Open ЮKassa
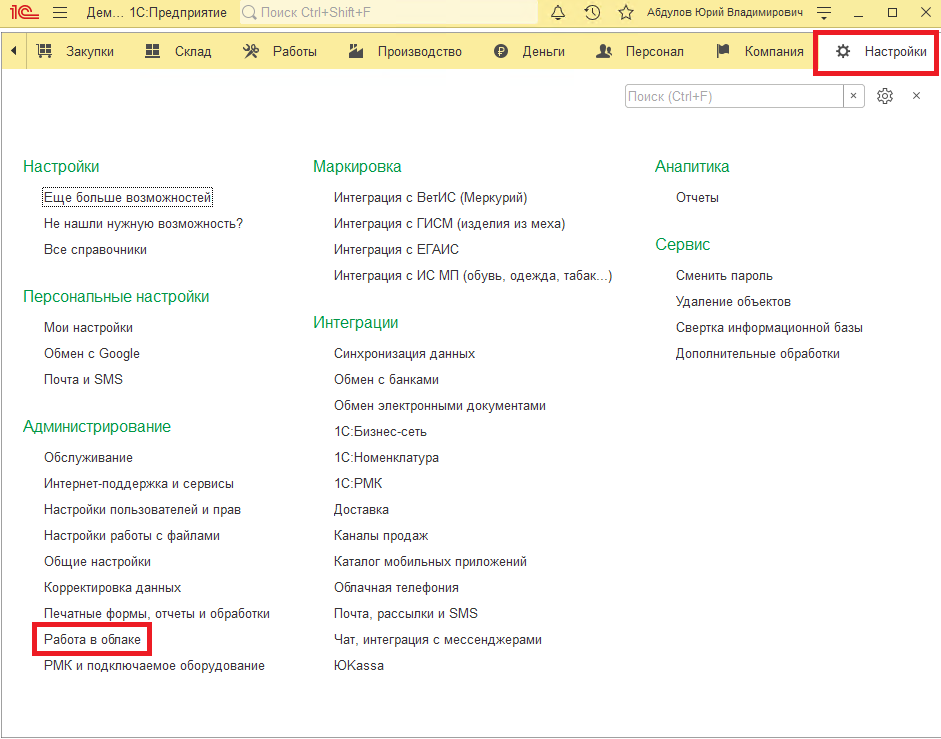 coord(359,665)
